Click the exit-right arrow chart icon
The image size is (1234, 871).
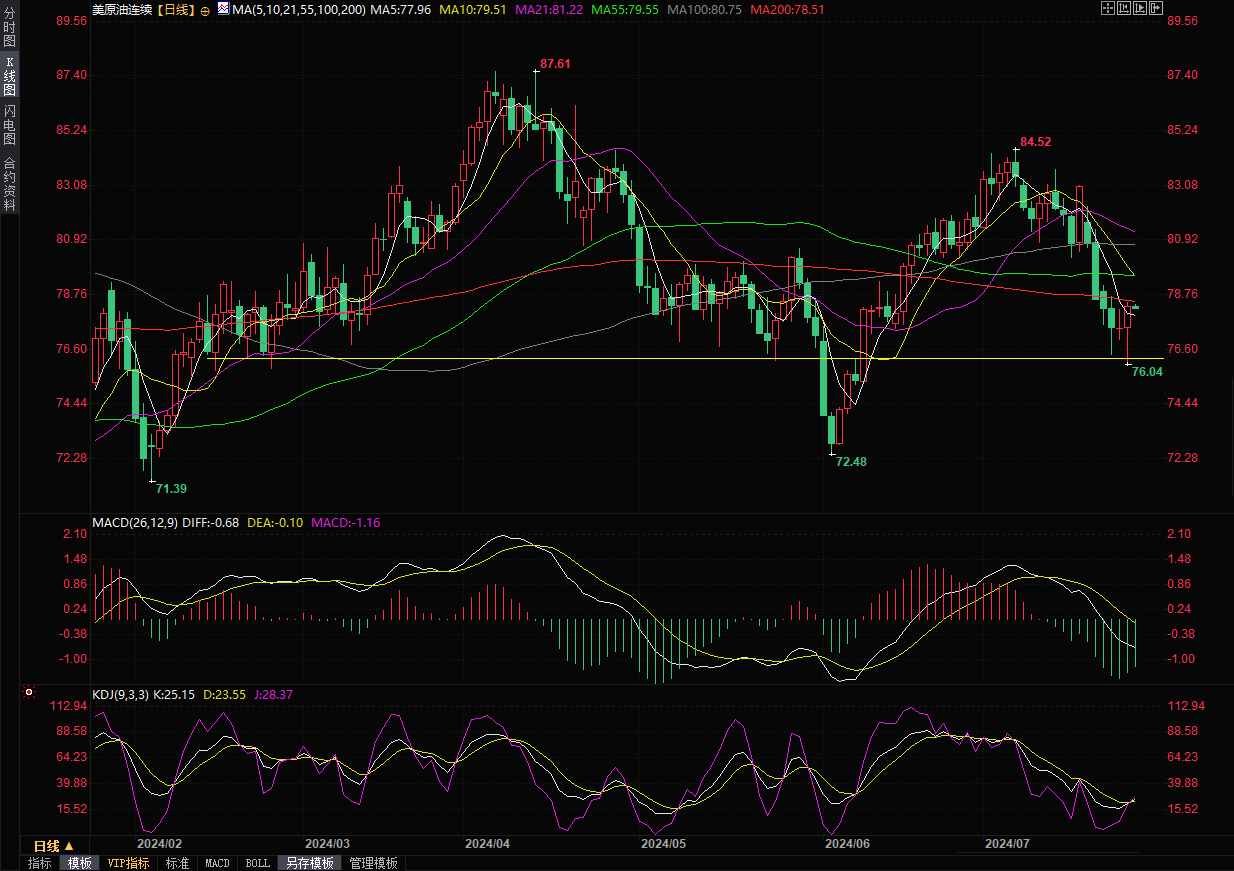(1156, 8)
